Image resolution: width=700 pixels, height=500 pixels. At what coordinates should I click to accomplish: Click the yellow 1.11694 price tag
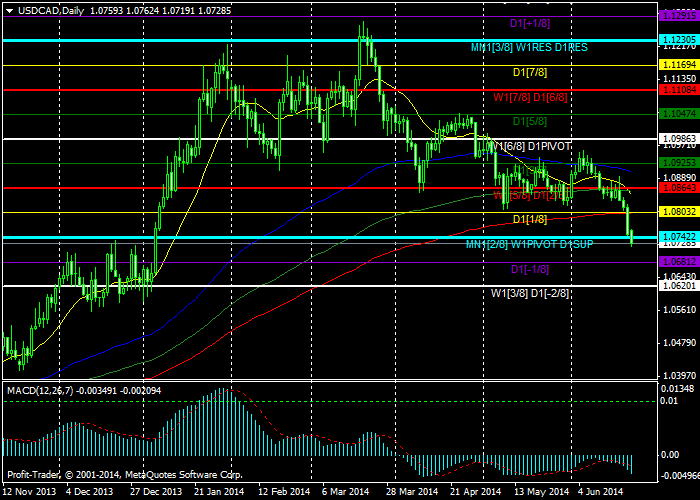[x=679, y=65]
